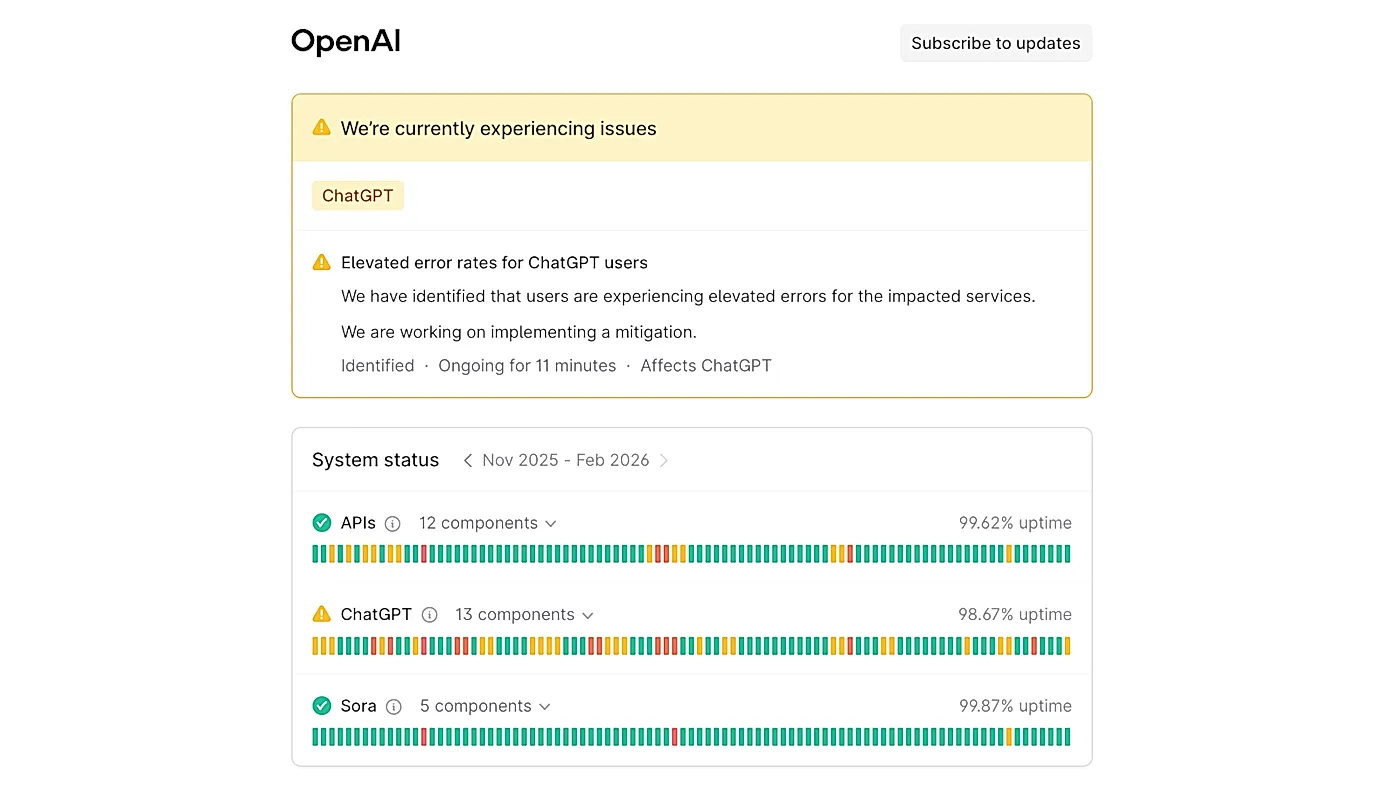Click the Subscribe to updates button
Screen dimensions: 1399x787
pyautogui.click(x=996, y=43)
